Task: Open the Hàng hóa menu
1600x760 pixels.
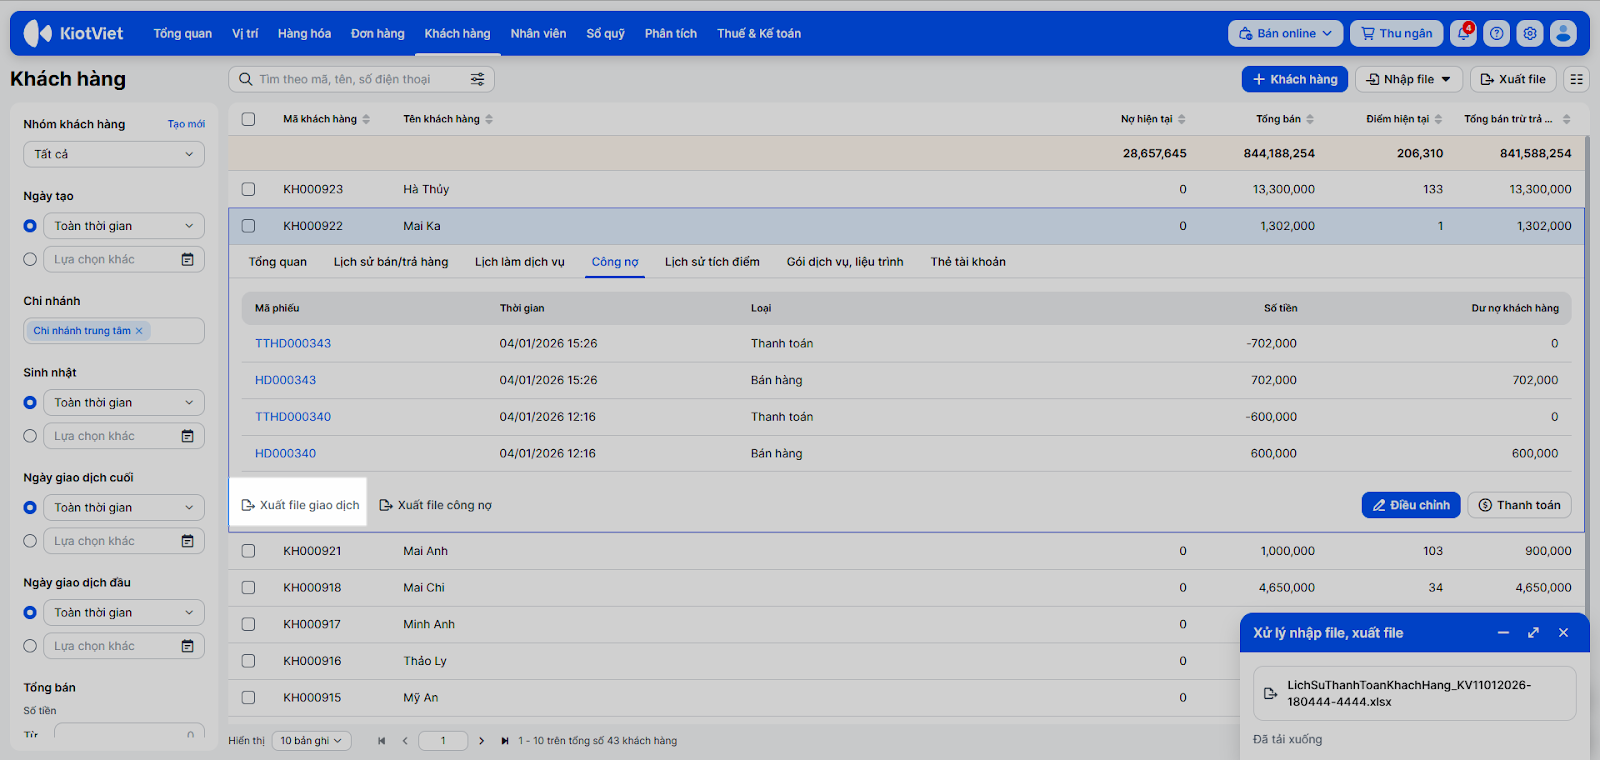Action: click(304, 34)
